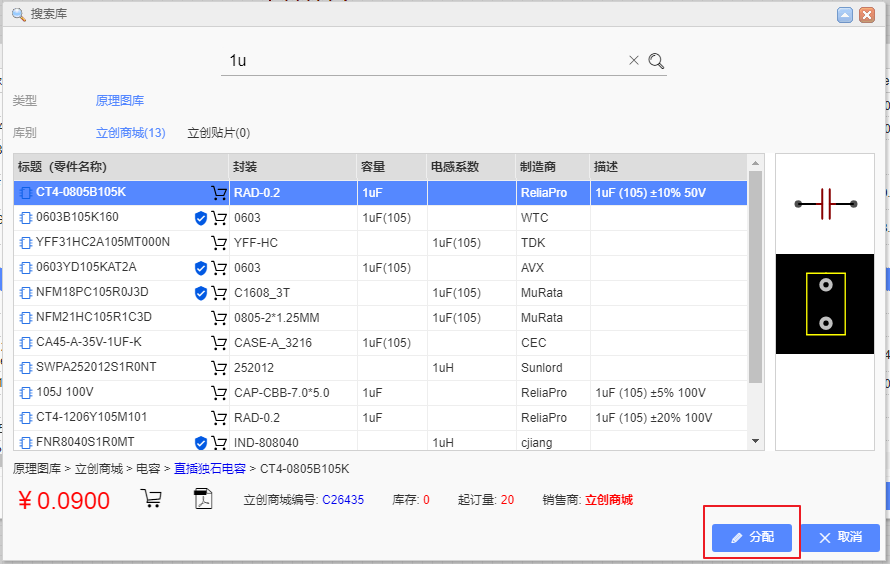Select the YFF31HC2A105MT000N row title
890x564 pixels.
click(103, 242)
